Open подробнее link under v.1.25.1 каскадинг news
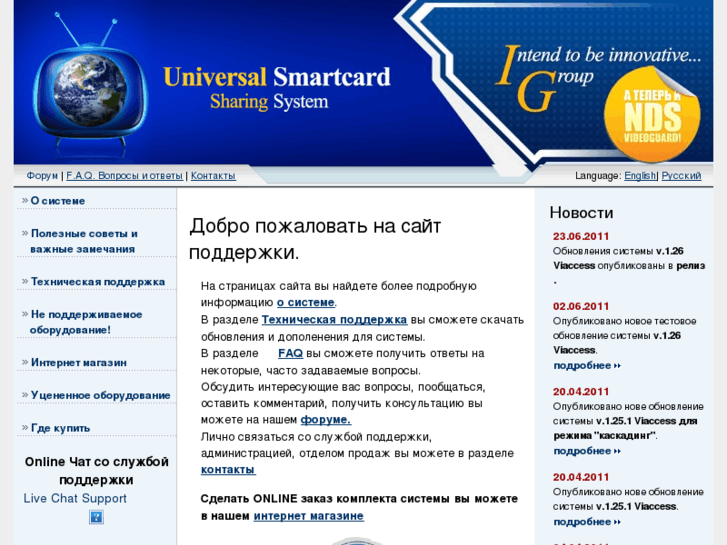 587,451
